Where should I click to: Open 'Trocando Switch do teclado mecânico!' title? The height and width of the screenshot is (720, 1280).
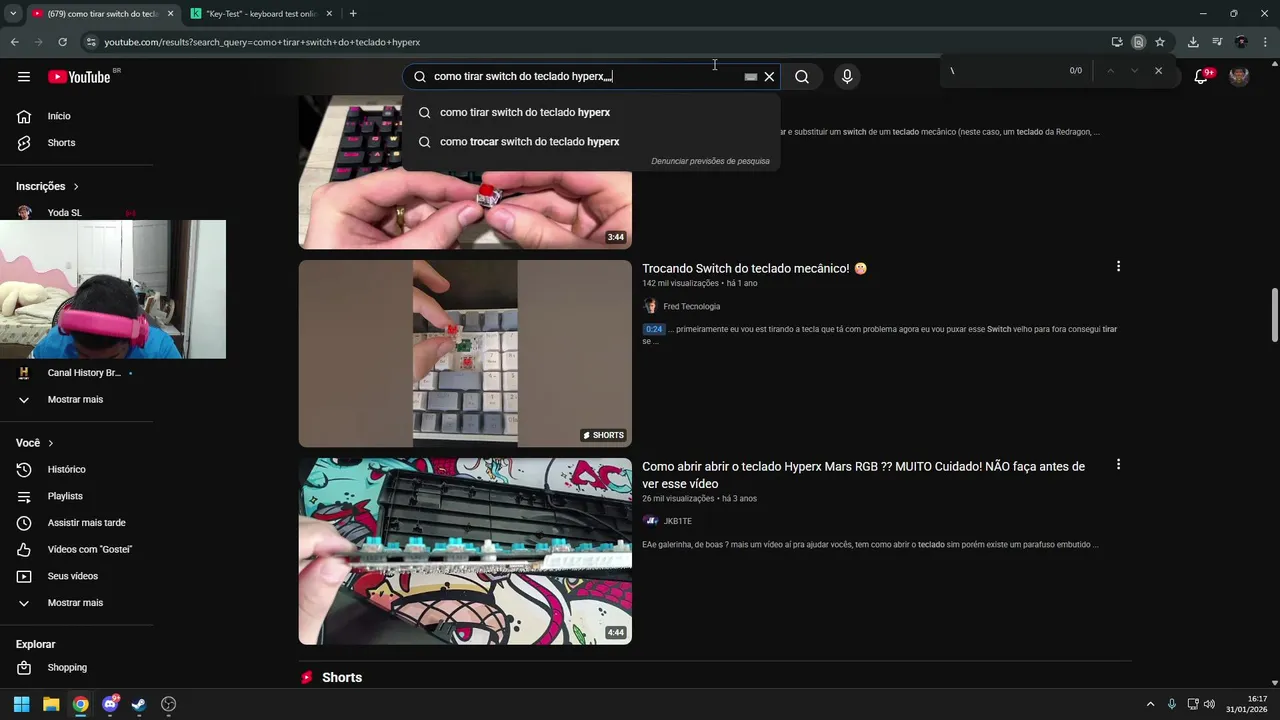[754, 268]
